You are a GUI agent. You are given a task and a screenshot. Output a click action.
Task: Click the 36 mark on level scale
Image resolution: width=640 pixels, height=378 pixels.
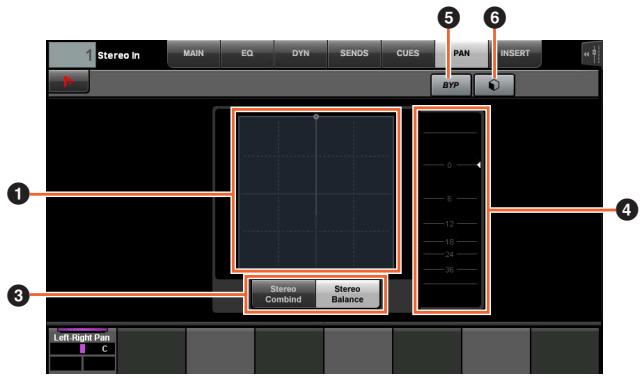(x=449, y=270)
